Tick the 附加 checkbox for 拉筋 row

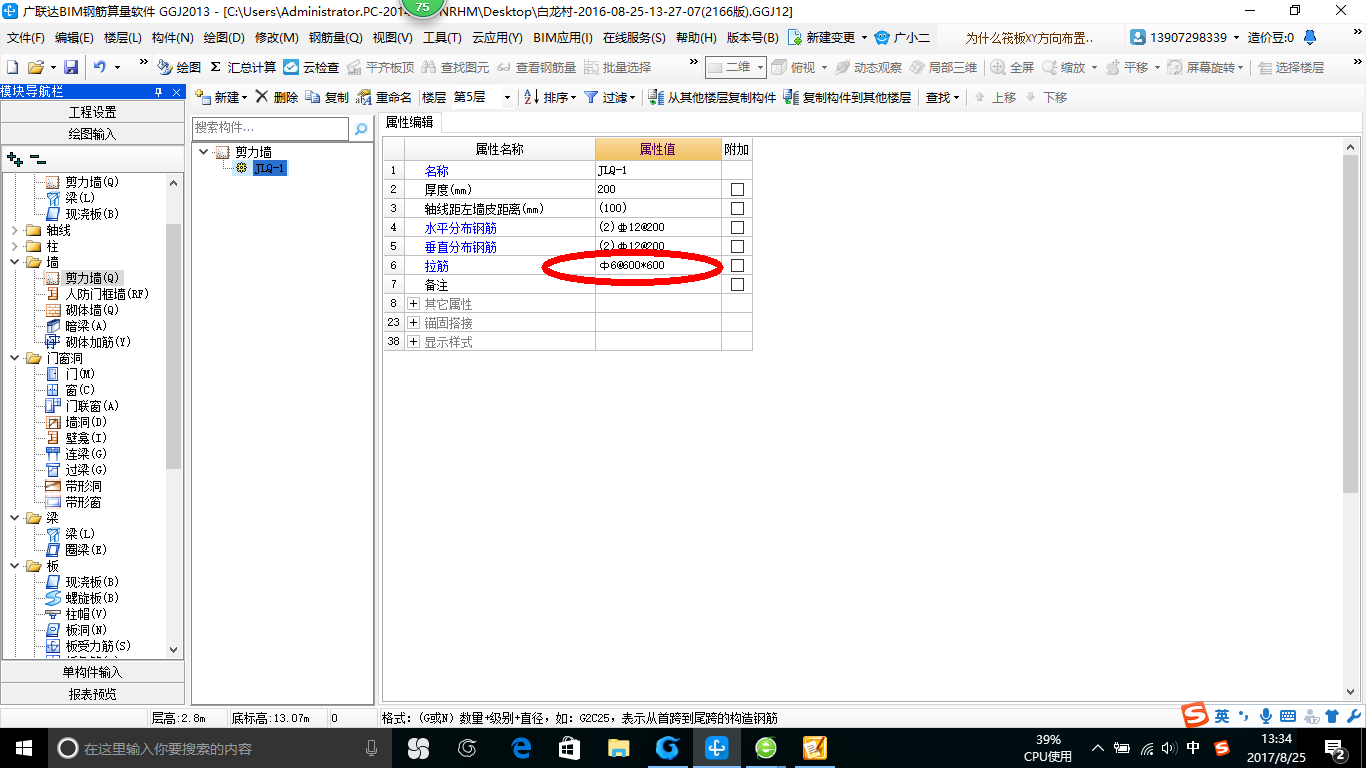pyautogui.click(x=737, y=266)
